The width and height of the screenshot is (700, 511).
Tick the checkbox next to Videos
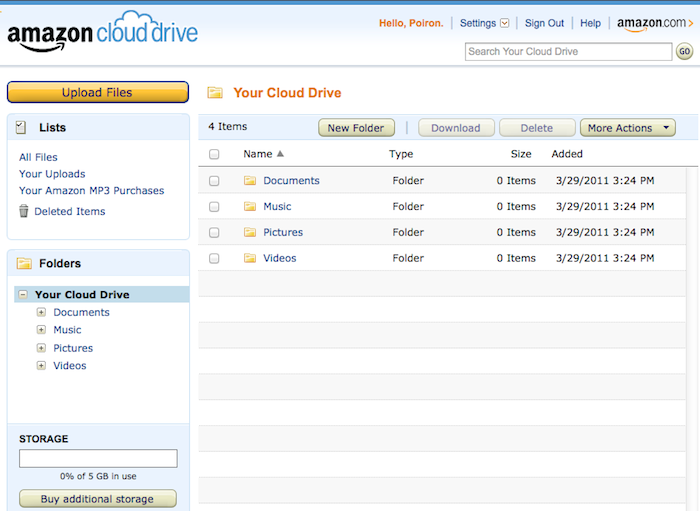214,259
